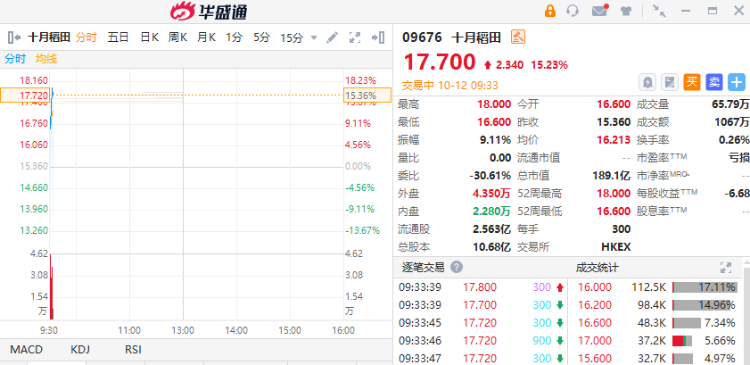The height and width of the screenshot is (365, 750).
Task: Select the 15分 chart tab
Action: tap(292, 38)
